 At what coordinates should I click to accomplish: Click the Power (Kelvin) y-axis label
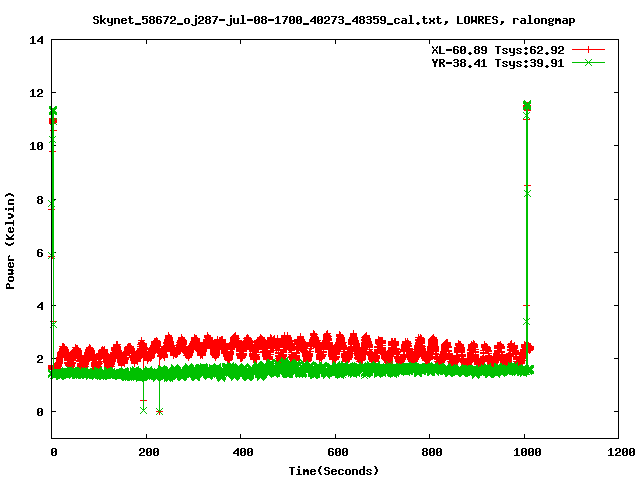(10, 241)
